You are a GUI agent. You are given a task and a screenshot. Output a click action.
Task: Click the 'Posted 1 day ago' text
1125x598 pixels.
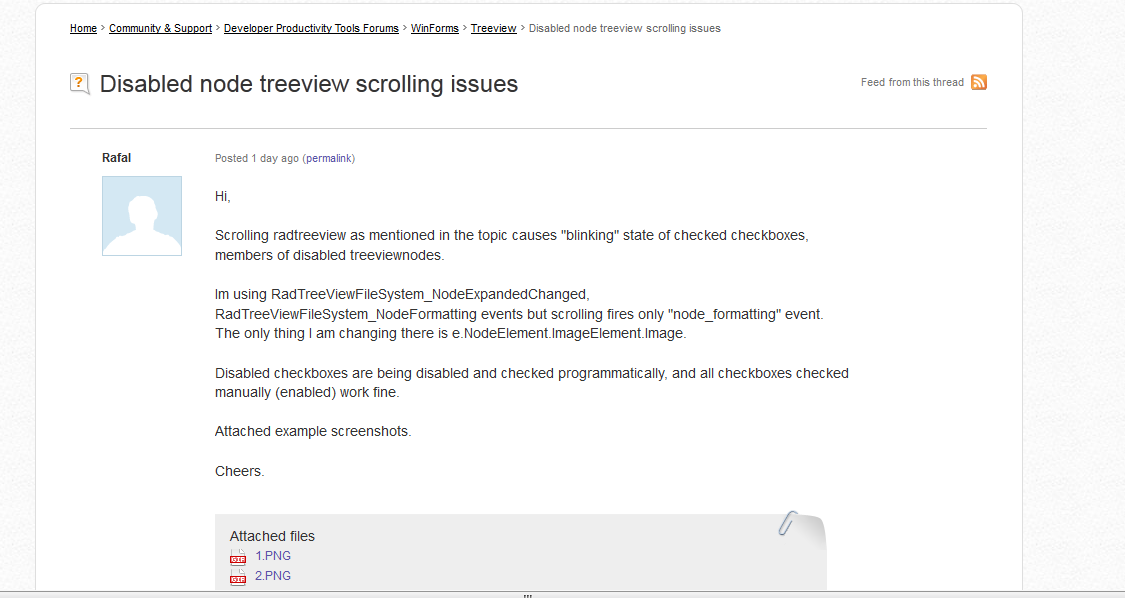pyautogui.click(x=257, y=158)
